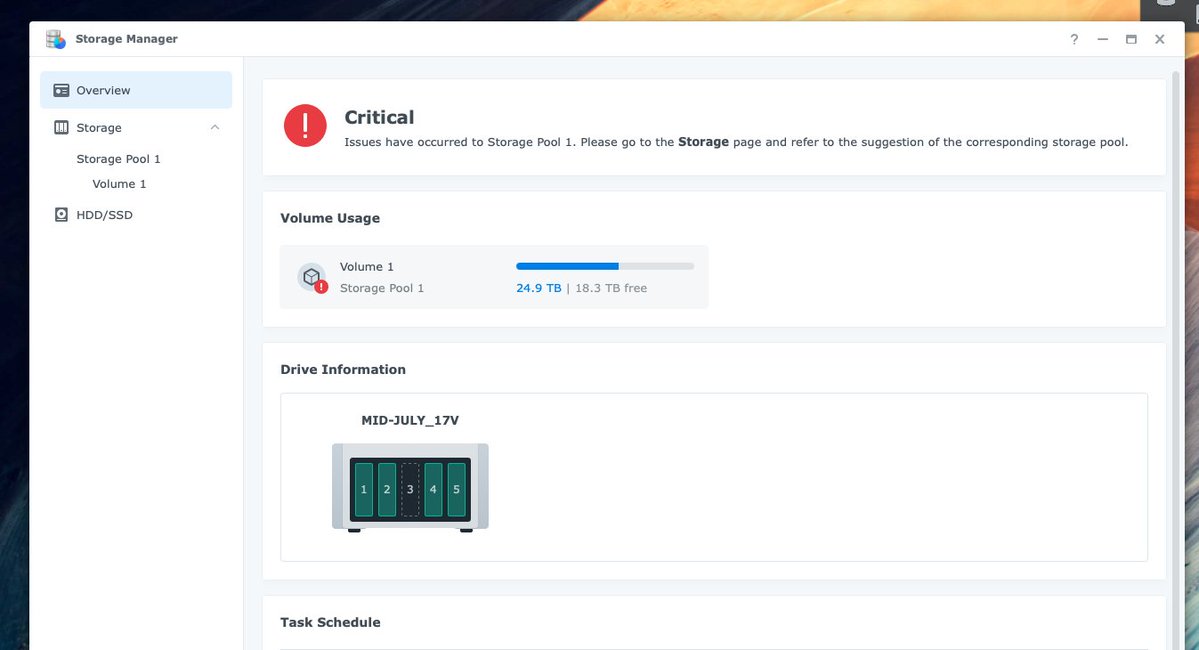Open the Overview section in sidebar

[x=136, y=90]
